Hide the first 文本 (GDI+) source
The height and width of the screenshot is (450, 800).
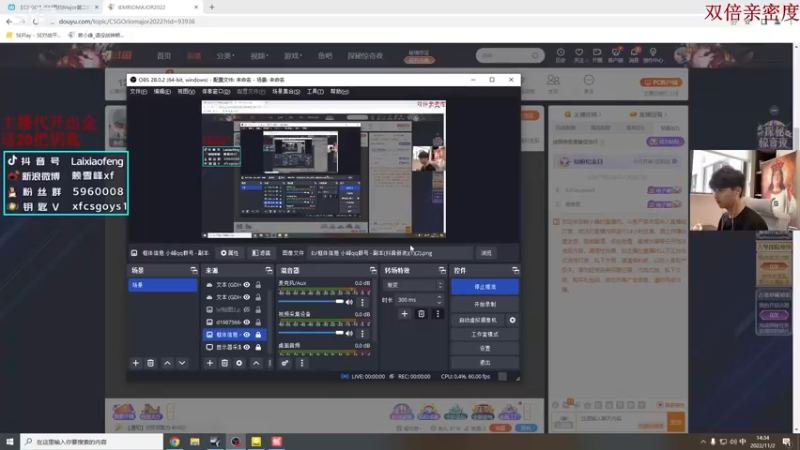point(247,285)
